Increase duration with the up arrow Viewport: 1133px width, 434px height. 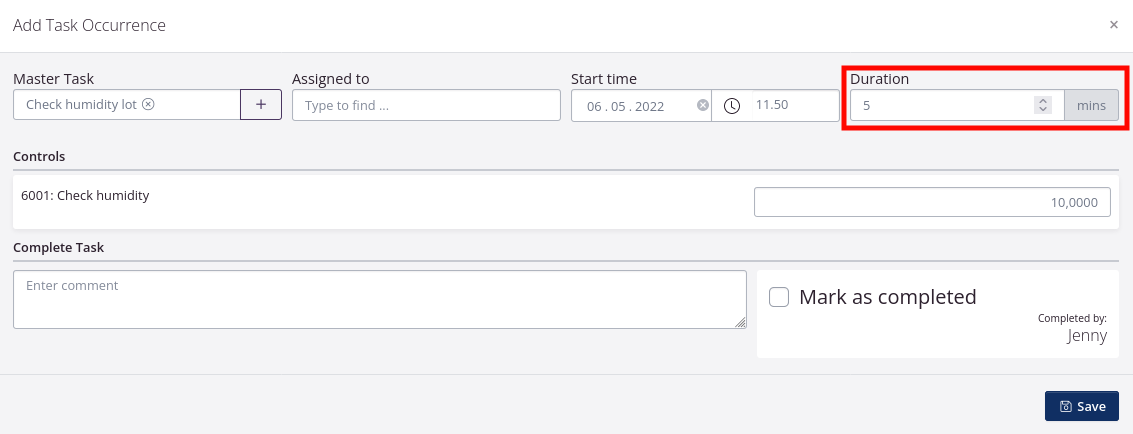1043,100
